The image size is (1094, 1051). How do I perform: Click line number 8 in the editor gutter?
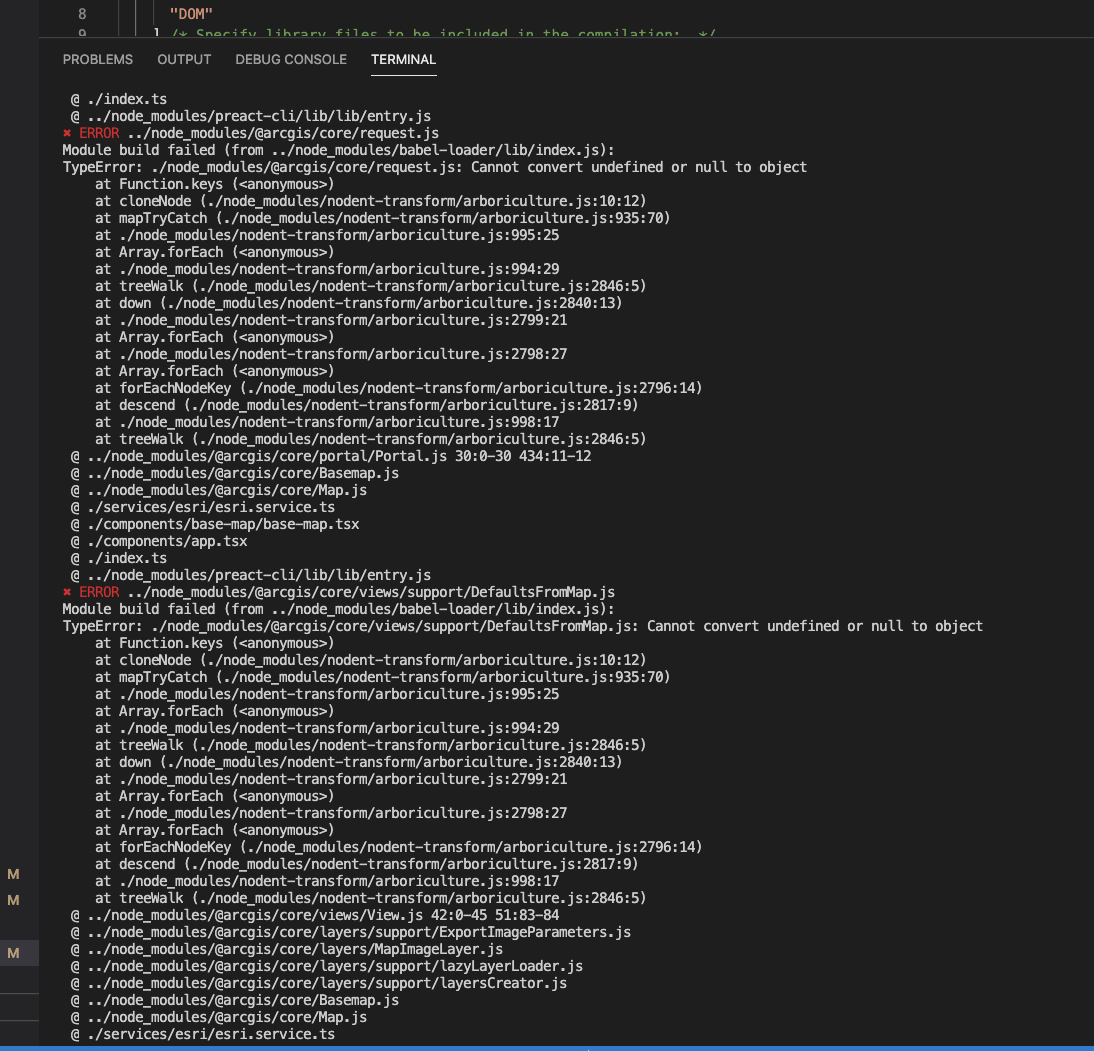tap(82, 14)
